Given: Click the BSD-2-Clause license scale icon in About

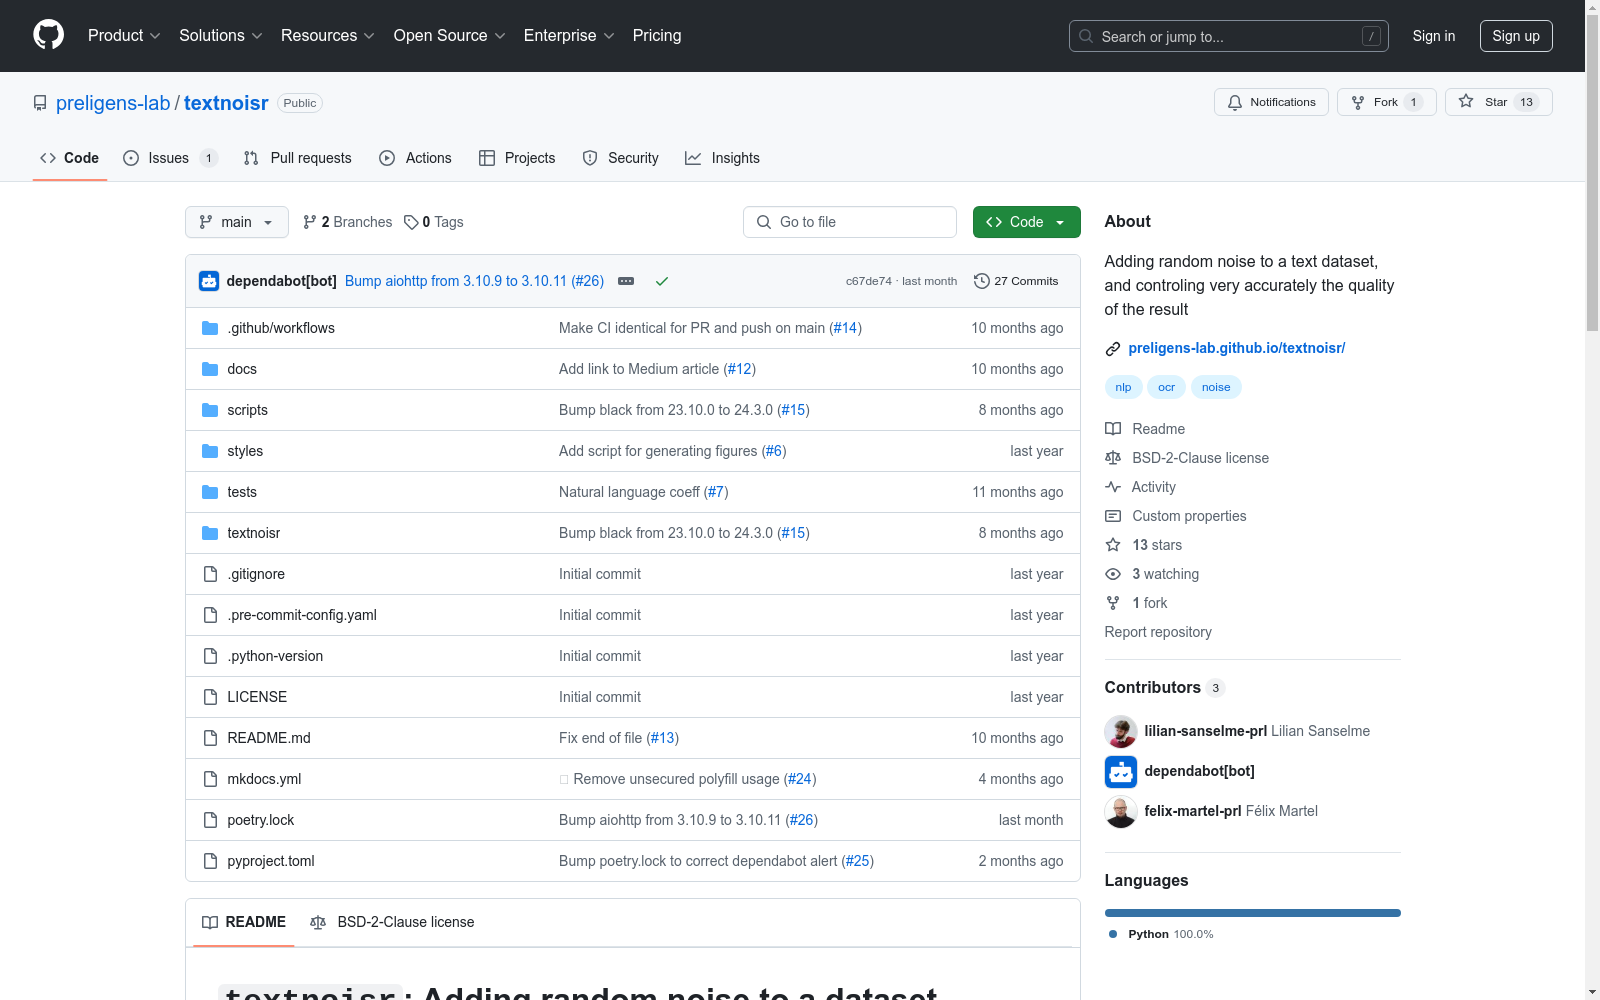Looking at the screenshot, I should tap(1113, 458).
